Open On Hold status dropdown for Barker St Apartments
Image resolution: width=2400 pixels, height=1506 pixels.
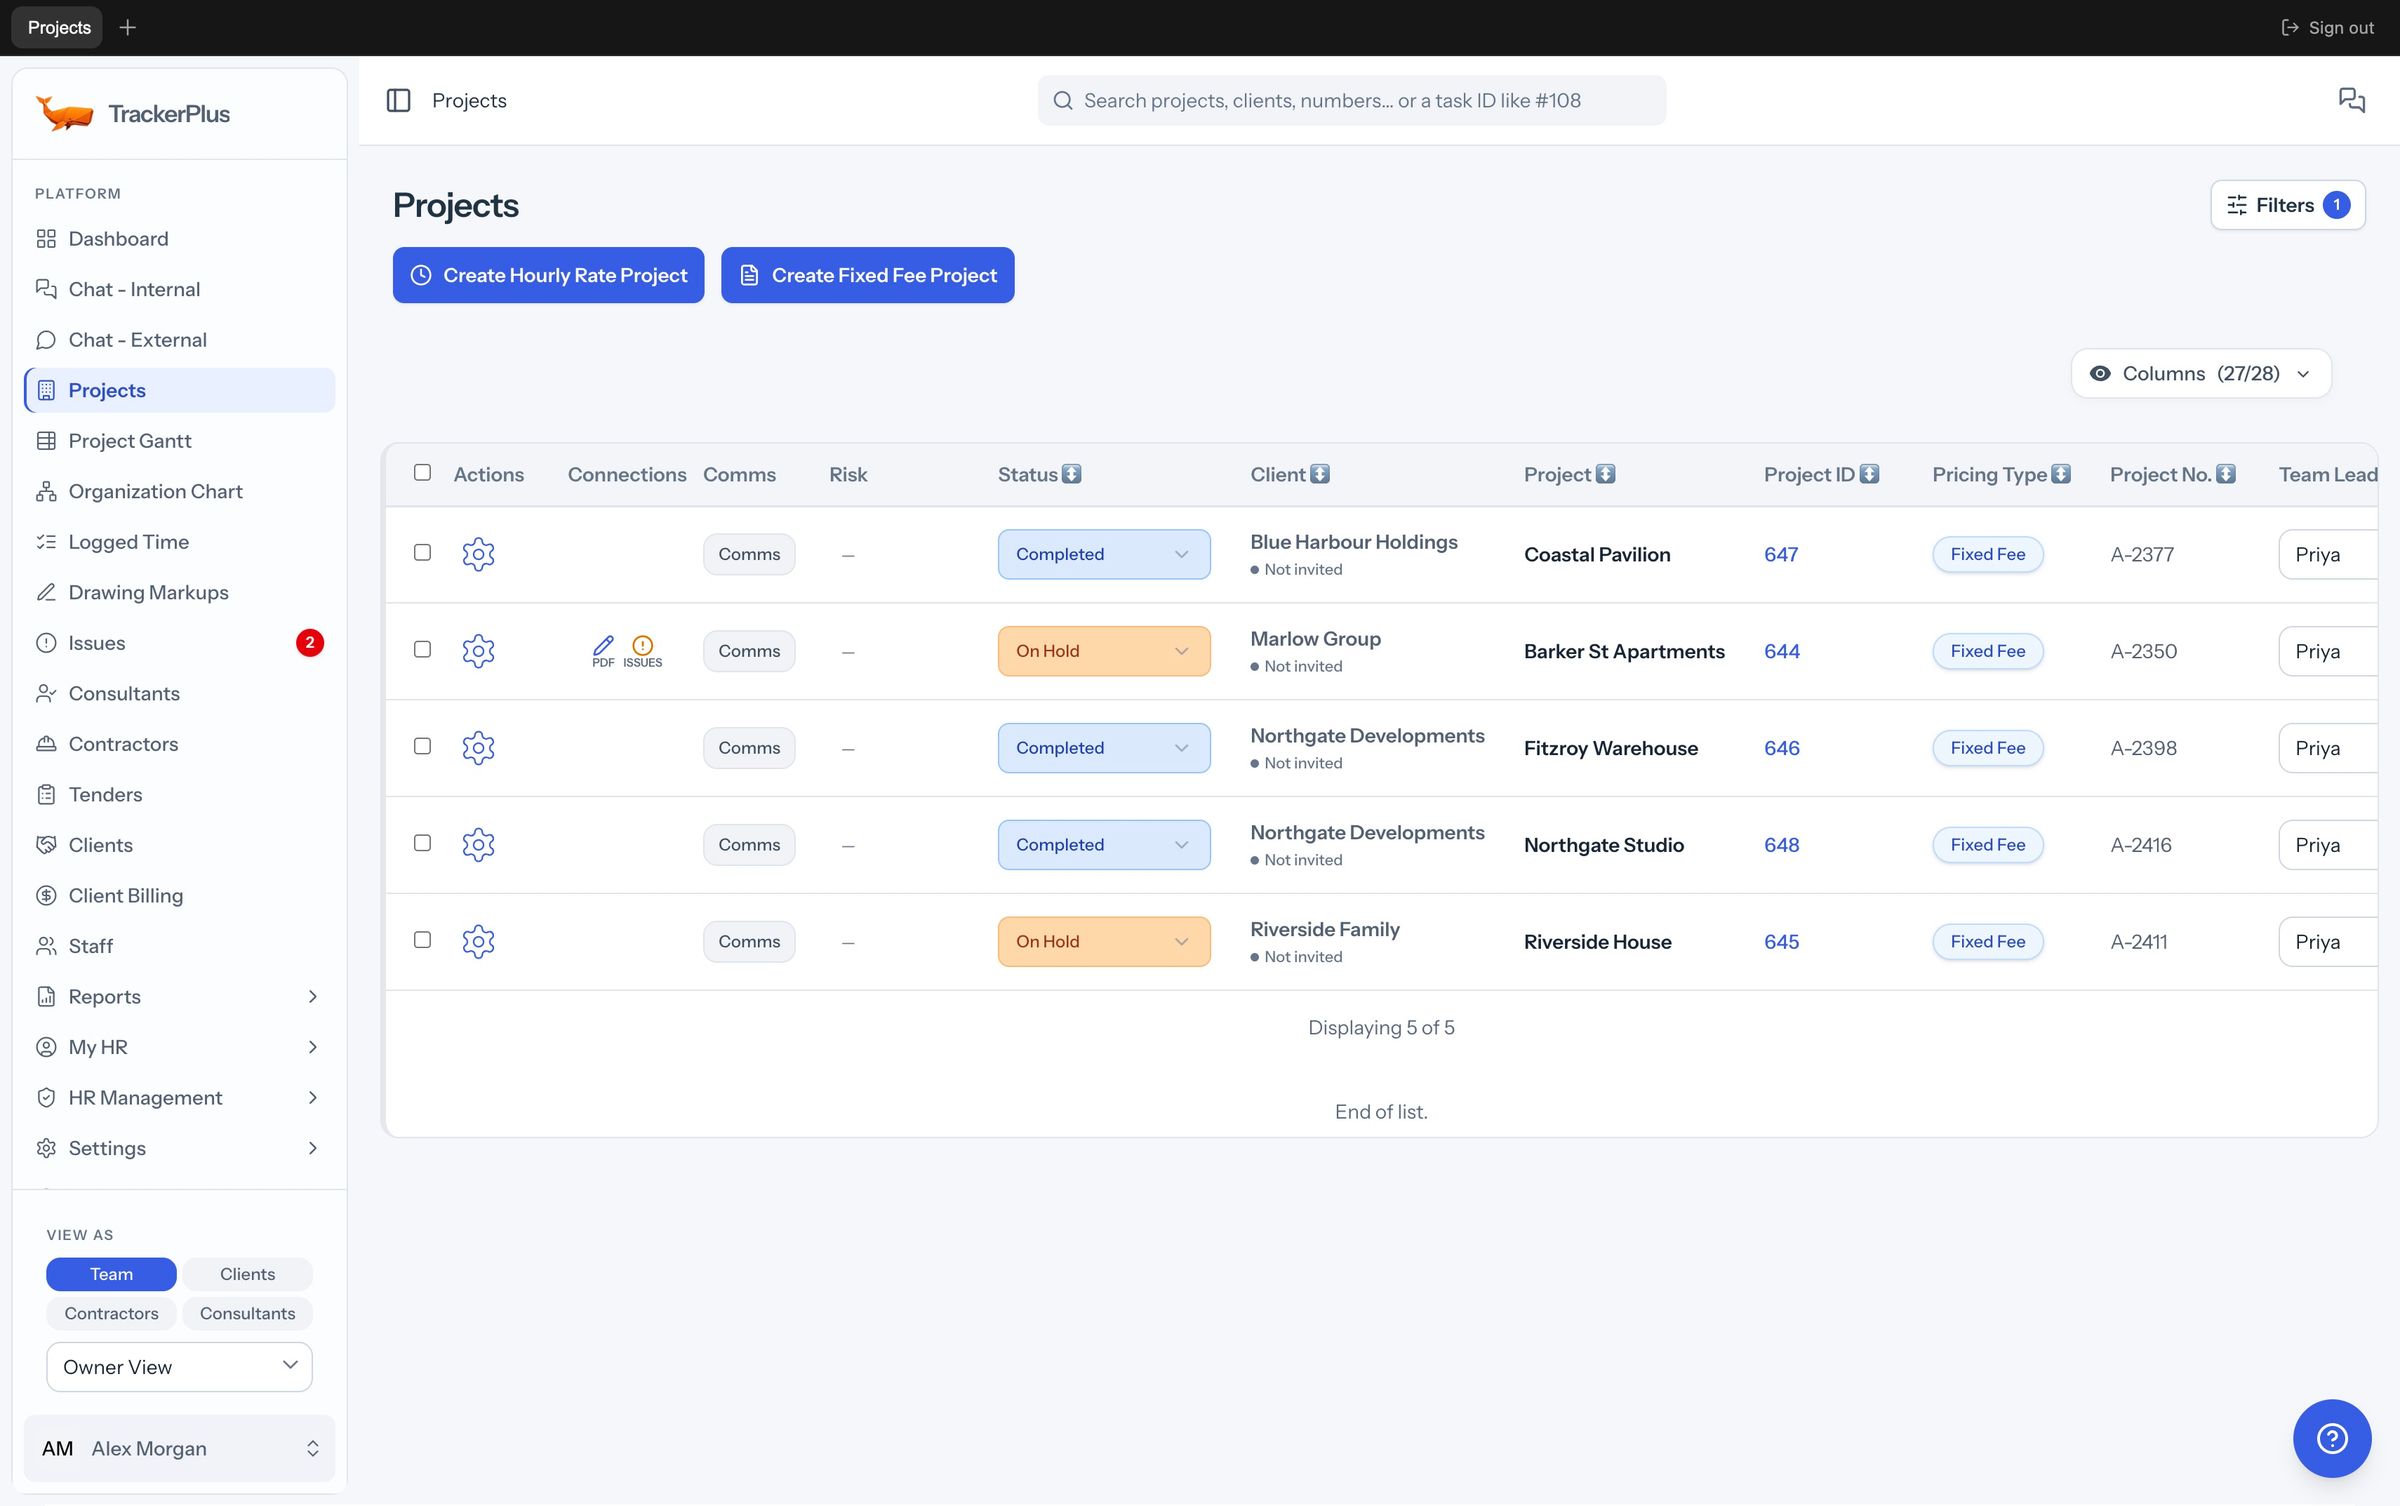click(1103, 651)
